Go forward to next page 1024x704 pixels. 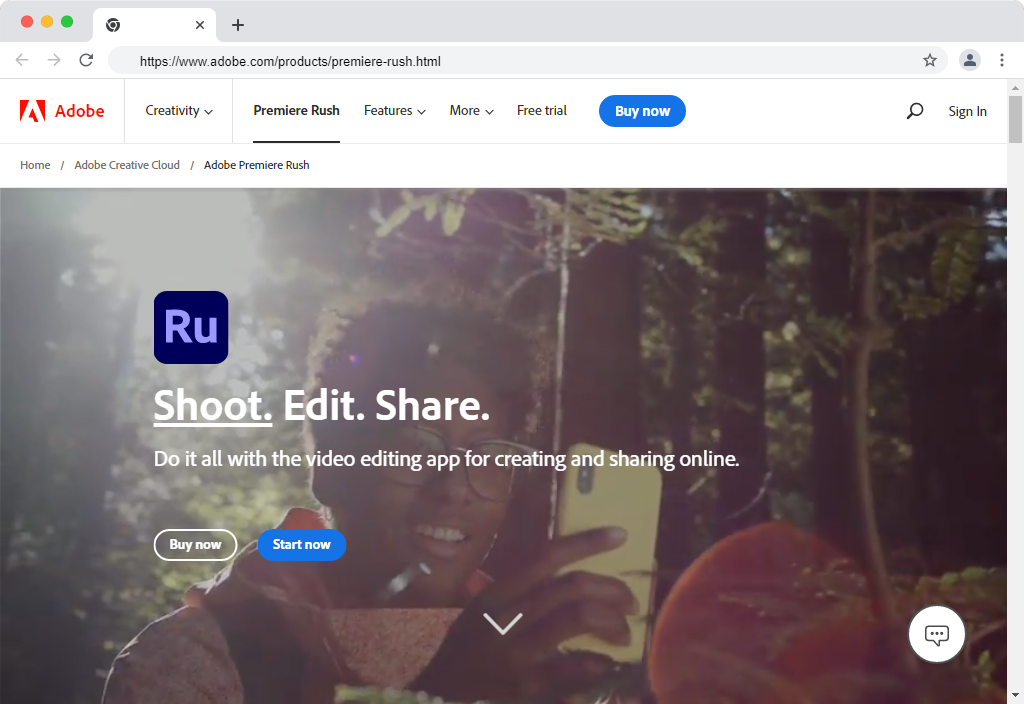click(x=54, y=61)
